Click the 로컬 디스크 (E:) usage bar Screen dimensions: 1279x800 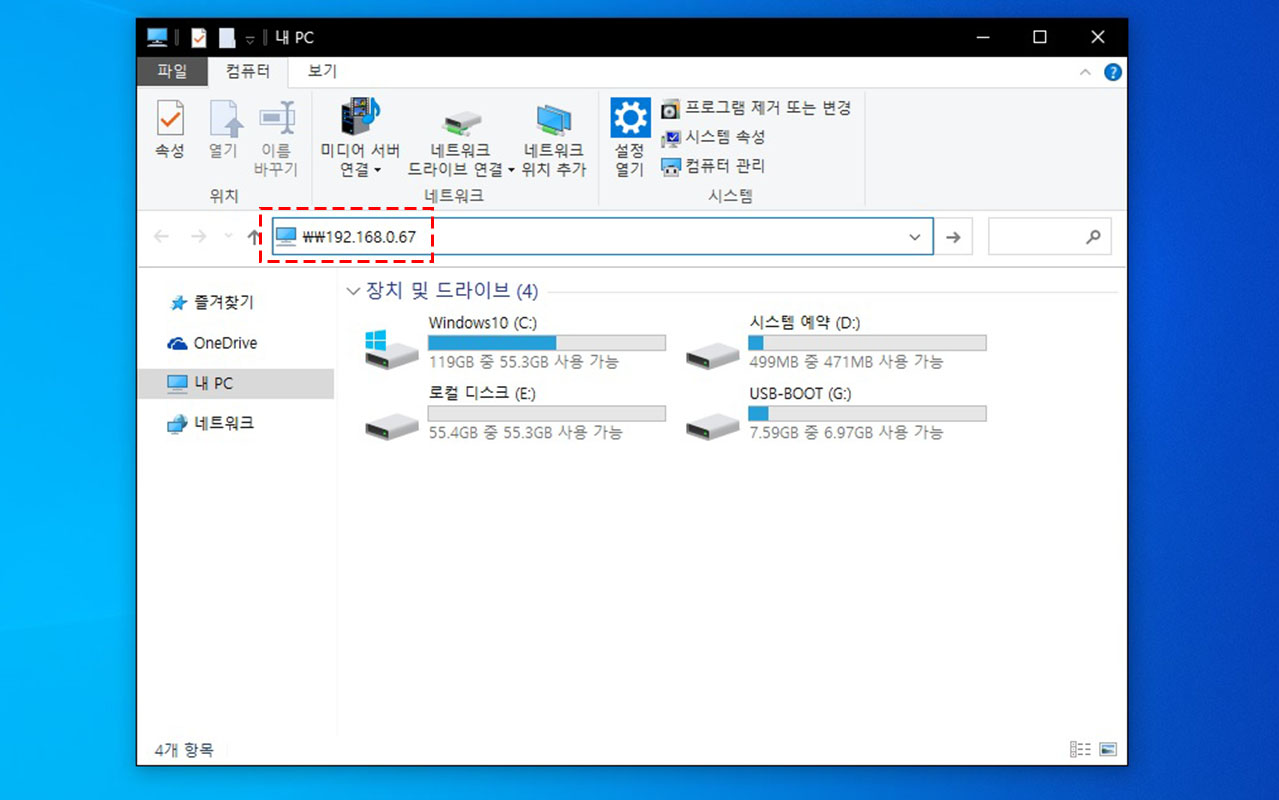tap(546, 414)
